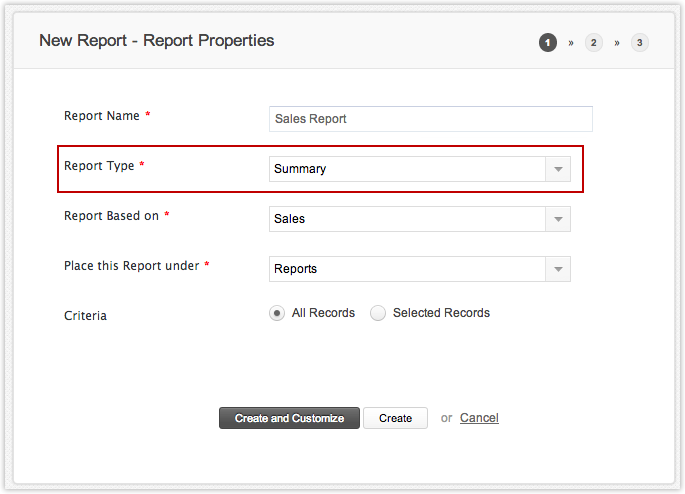
Task: Click the Cancel link
Action: pos(479,418)
